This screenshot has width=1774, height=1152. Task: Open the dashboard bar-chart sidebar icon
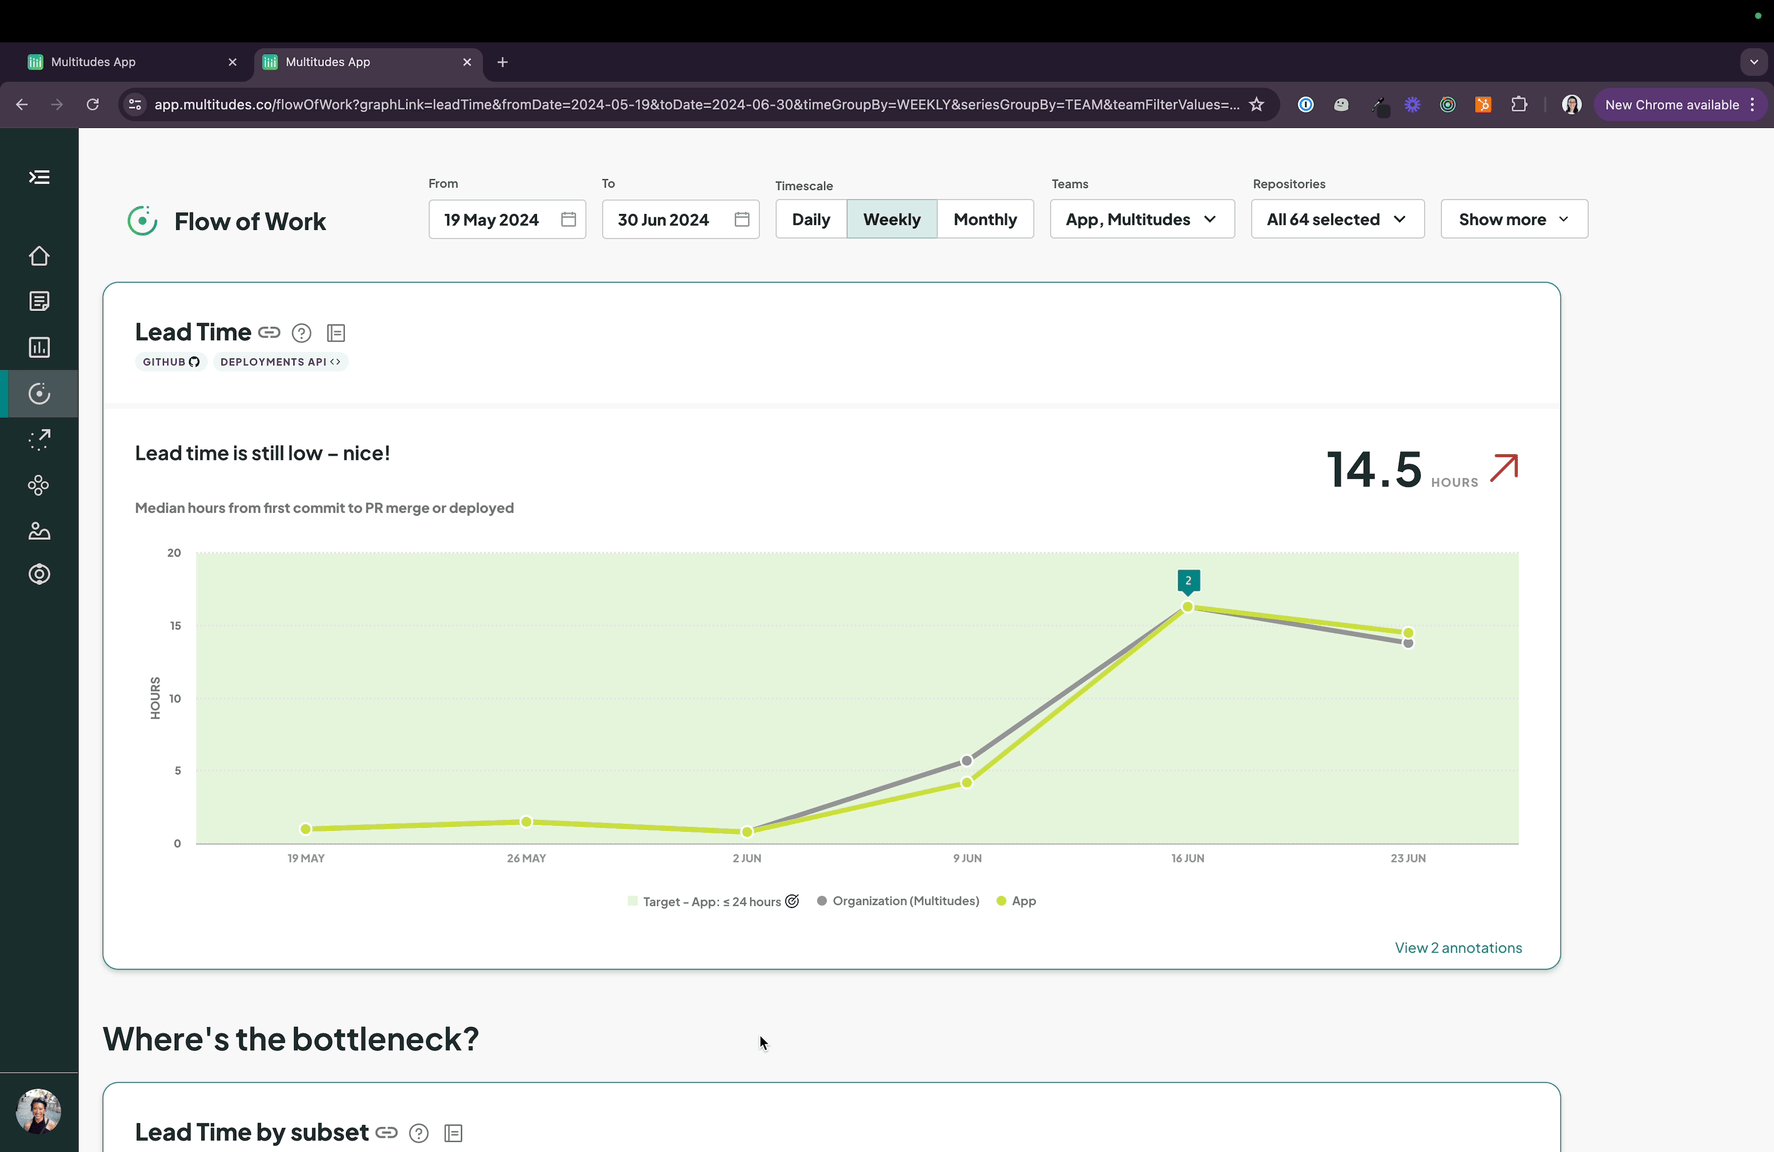(39, 347)
